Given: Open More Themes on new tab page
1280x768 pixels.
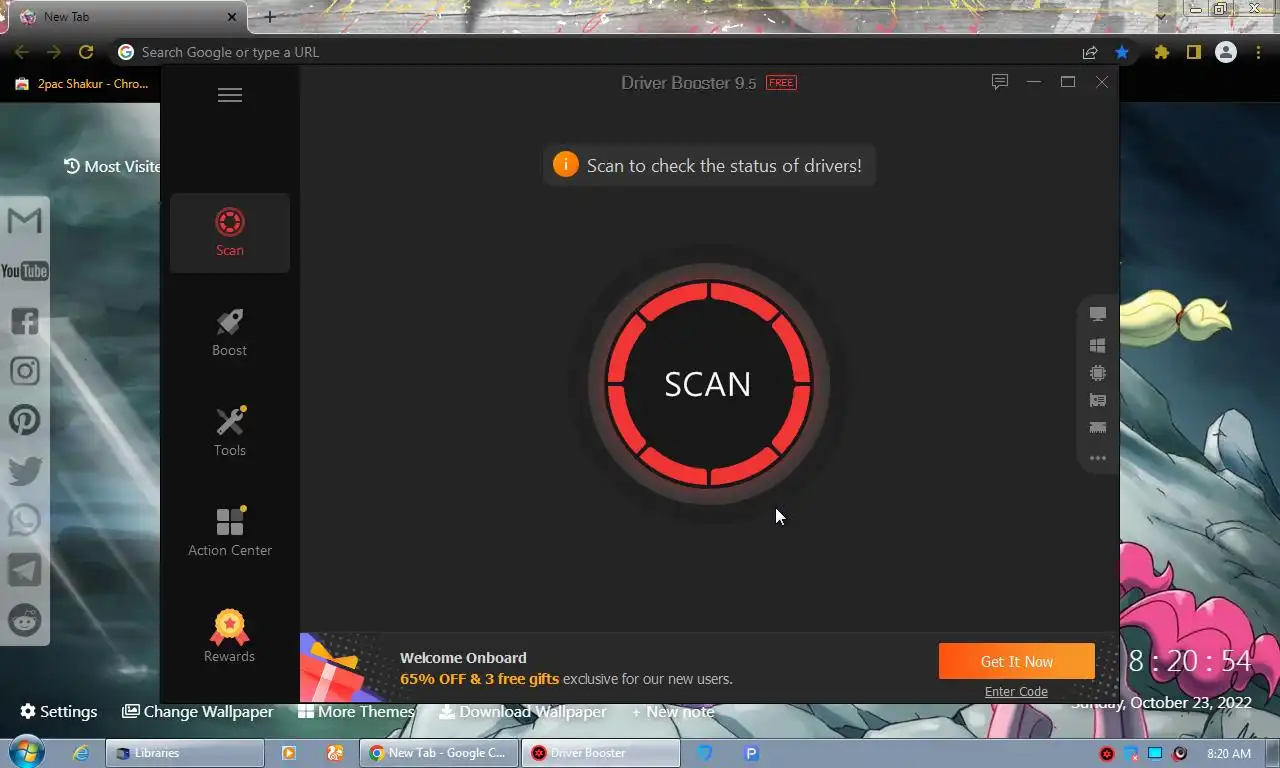Looking at the screenshot, I should tap(356, 711).
